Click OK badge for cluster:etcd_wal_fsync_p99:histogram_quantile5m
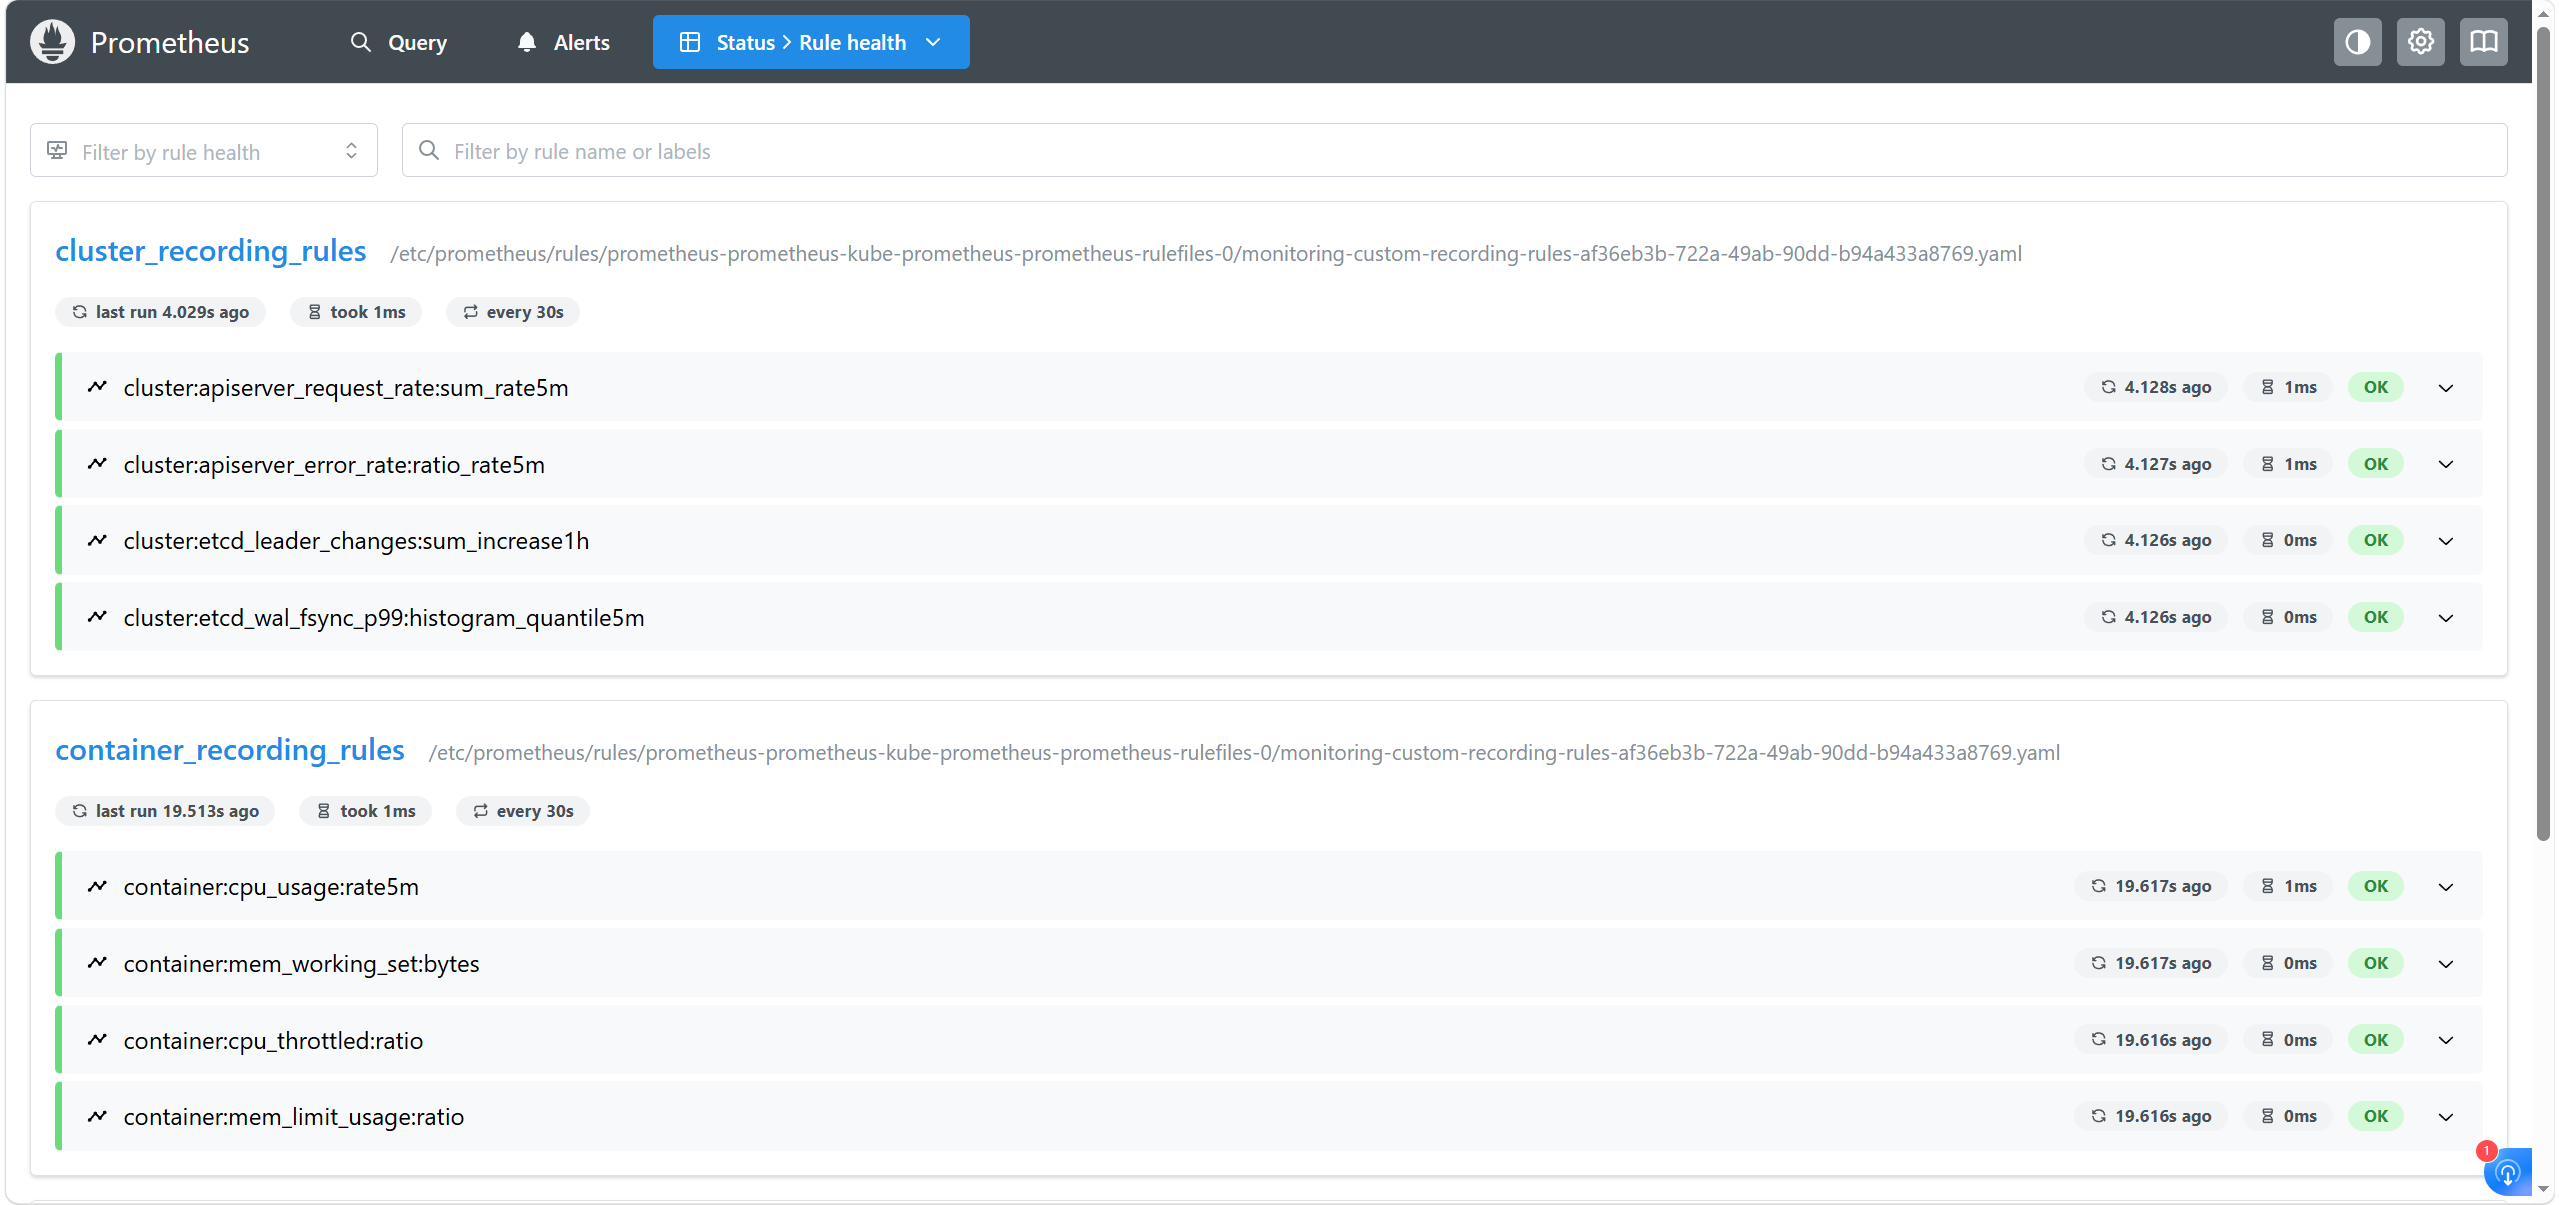This screenshot has width=2559, height=1205. tap(2375, 617)
